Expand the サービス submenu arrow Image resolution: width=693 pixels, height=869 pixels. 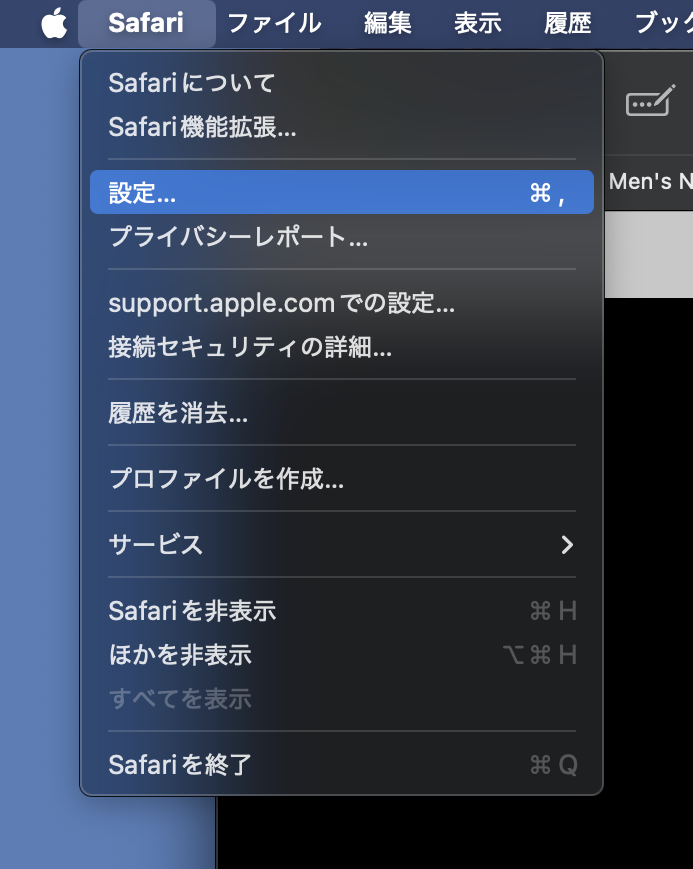point(567,545)
